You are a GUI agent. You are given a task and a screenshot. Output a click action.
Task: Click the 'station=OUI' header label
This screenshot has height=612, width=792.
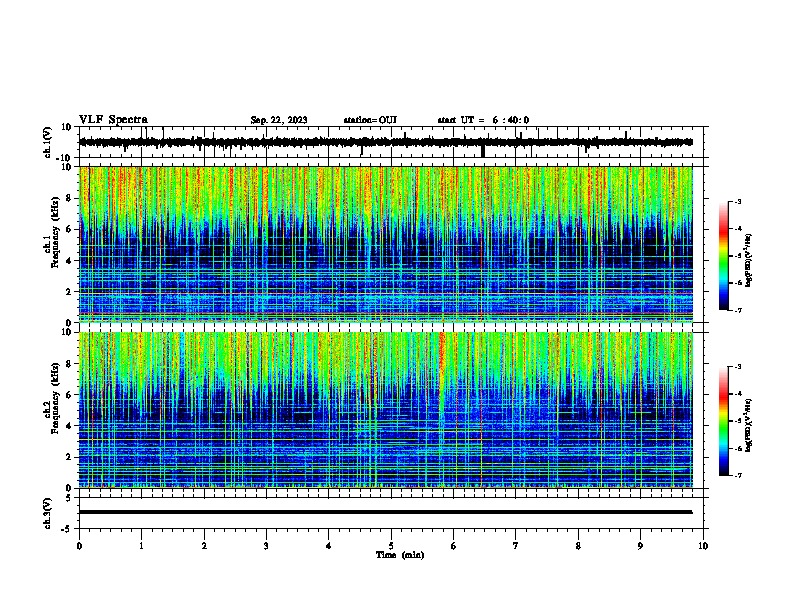370,120
